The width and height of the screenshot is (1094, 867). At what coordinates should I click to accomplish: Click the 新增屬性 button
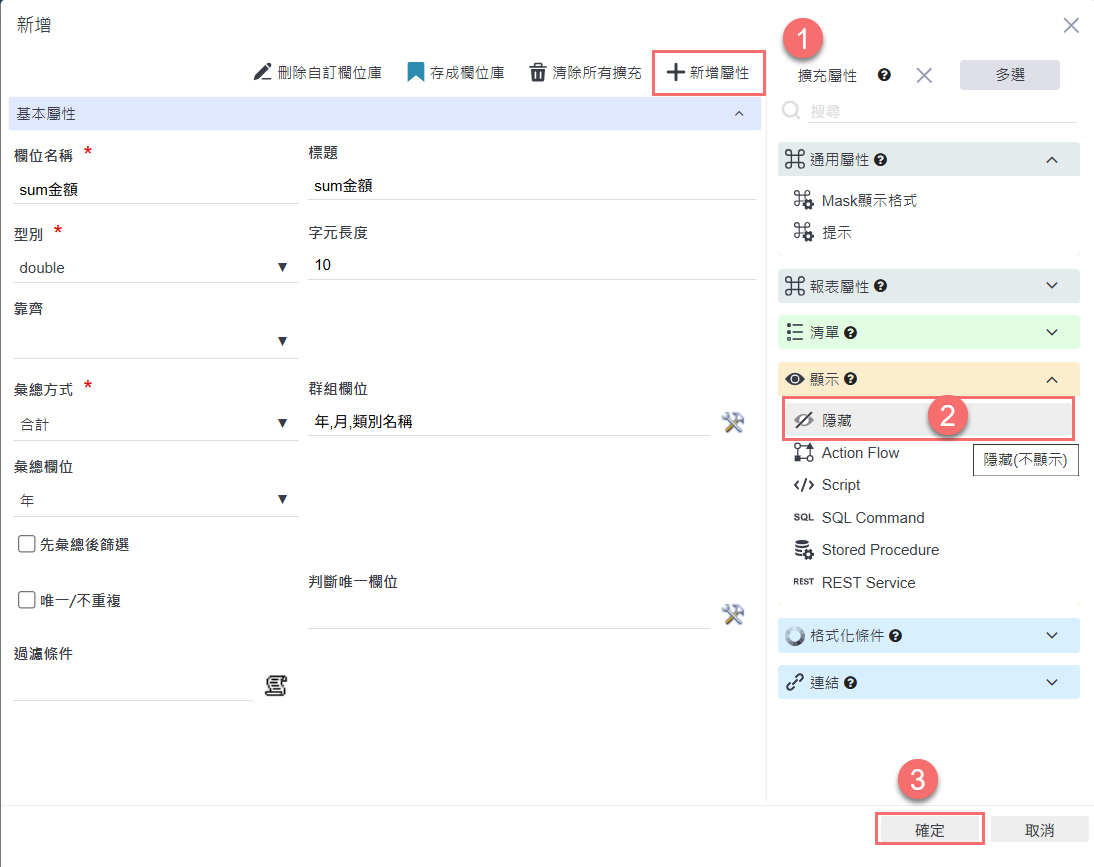point(708,73)
